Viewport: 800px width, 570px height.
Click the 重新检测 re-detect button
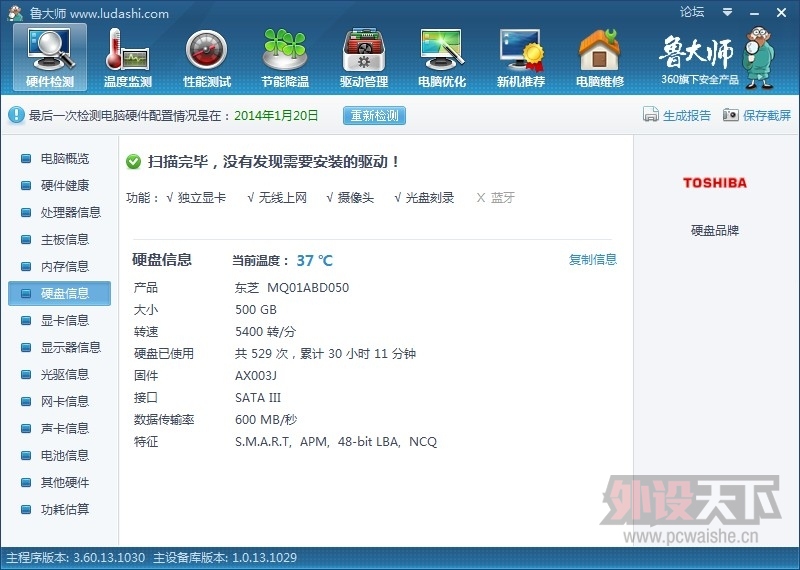click(x=374, y=115)
